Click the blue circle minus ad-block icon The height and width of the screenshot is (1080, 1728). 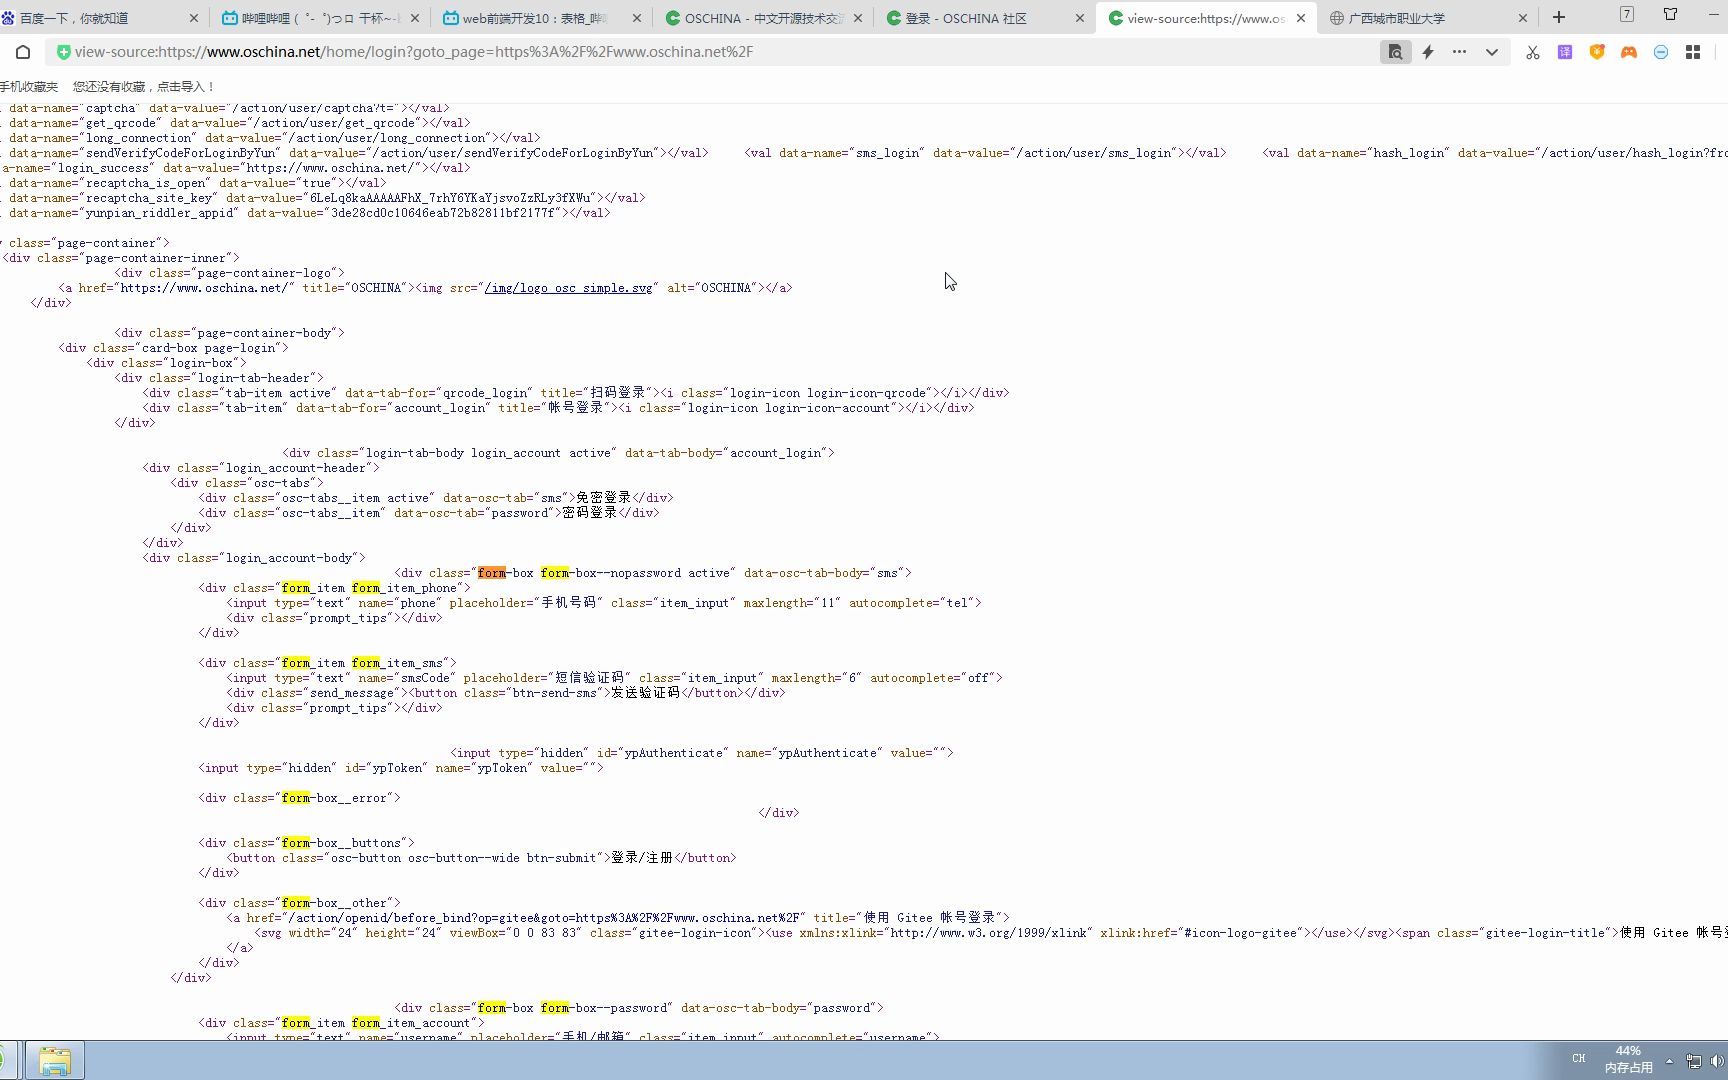point(1661,52)
